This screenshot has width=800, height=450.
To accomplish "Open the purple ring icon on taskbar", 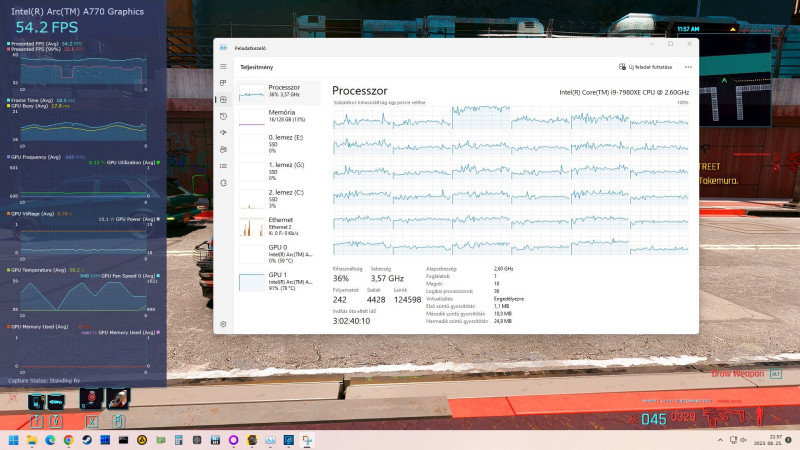I will [x=234, y=440].
